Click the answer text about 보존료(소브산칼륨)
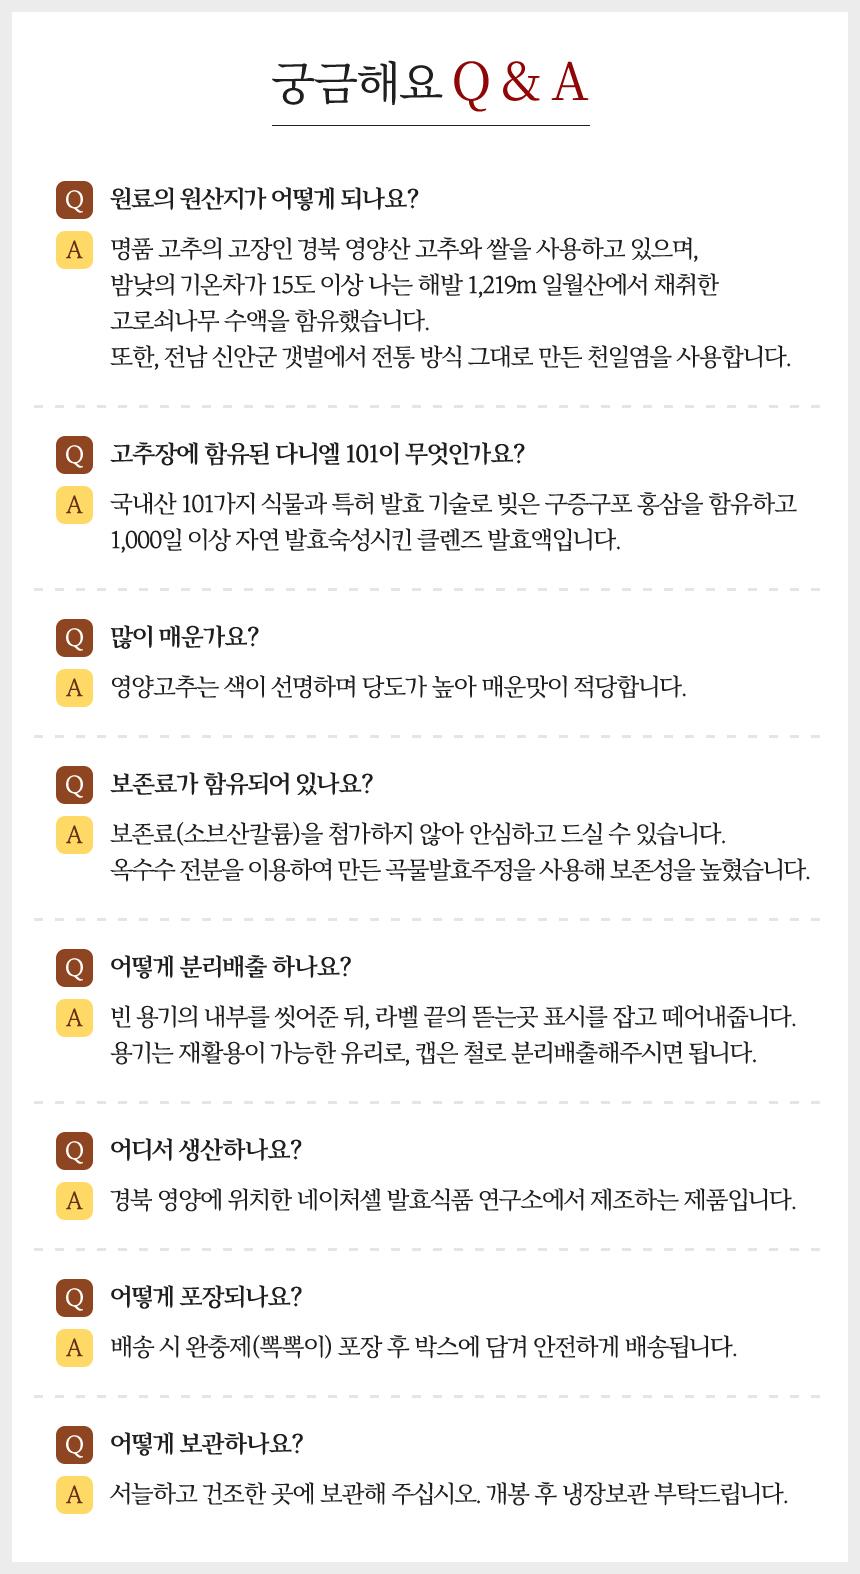This screenshot has width=860, height=1574. (x=460, y=852)
